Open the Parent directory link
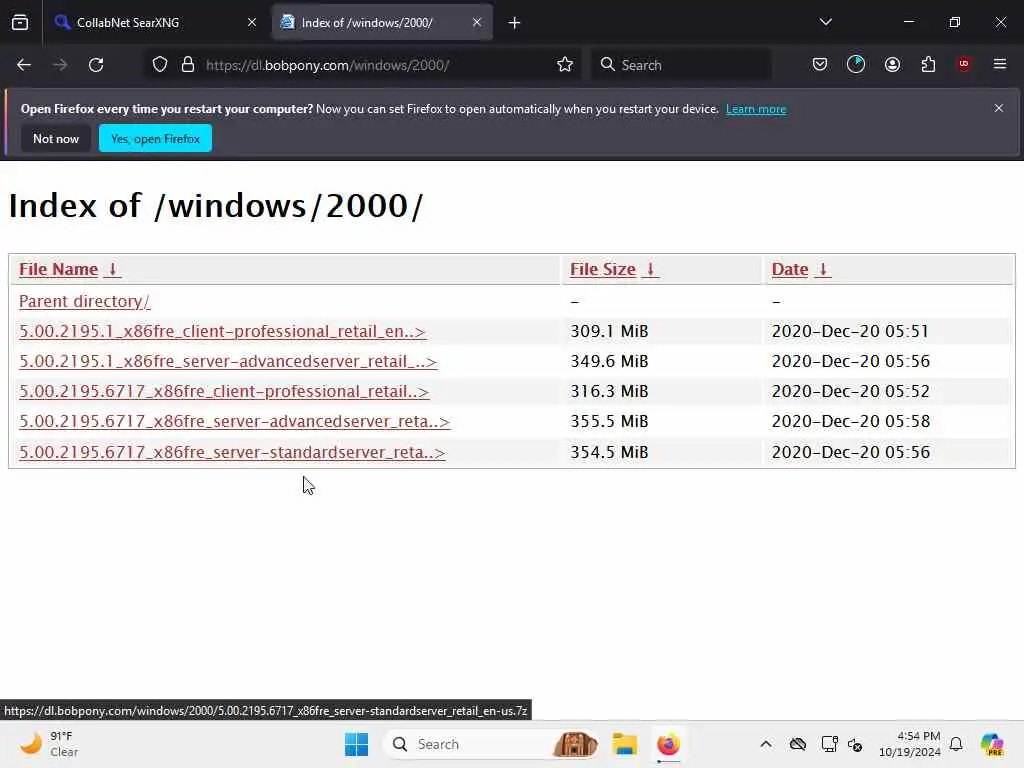This screenshot has height=768, width=1024. 85,301
